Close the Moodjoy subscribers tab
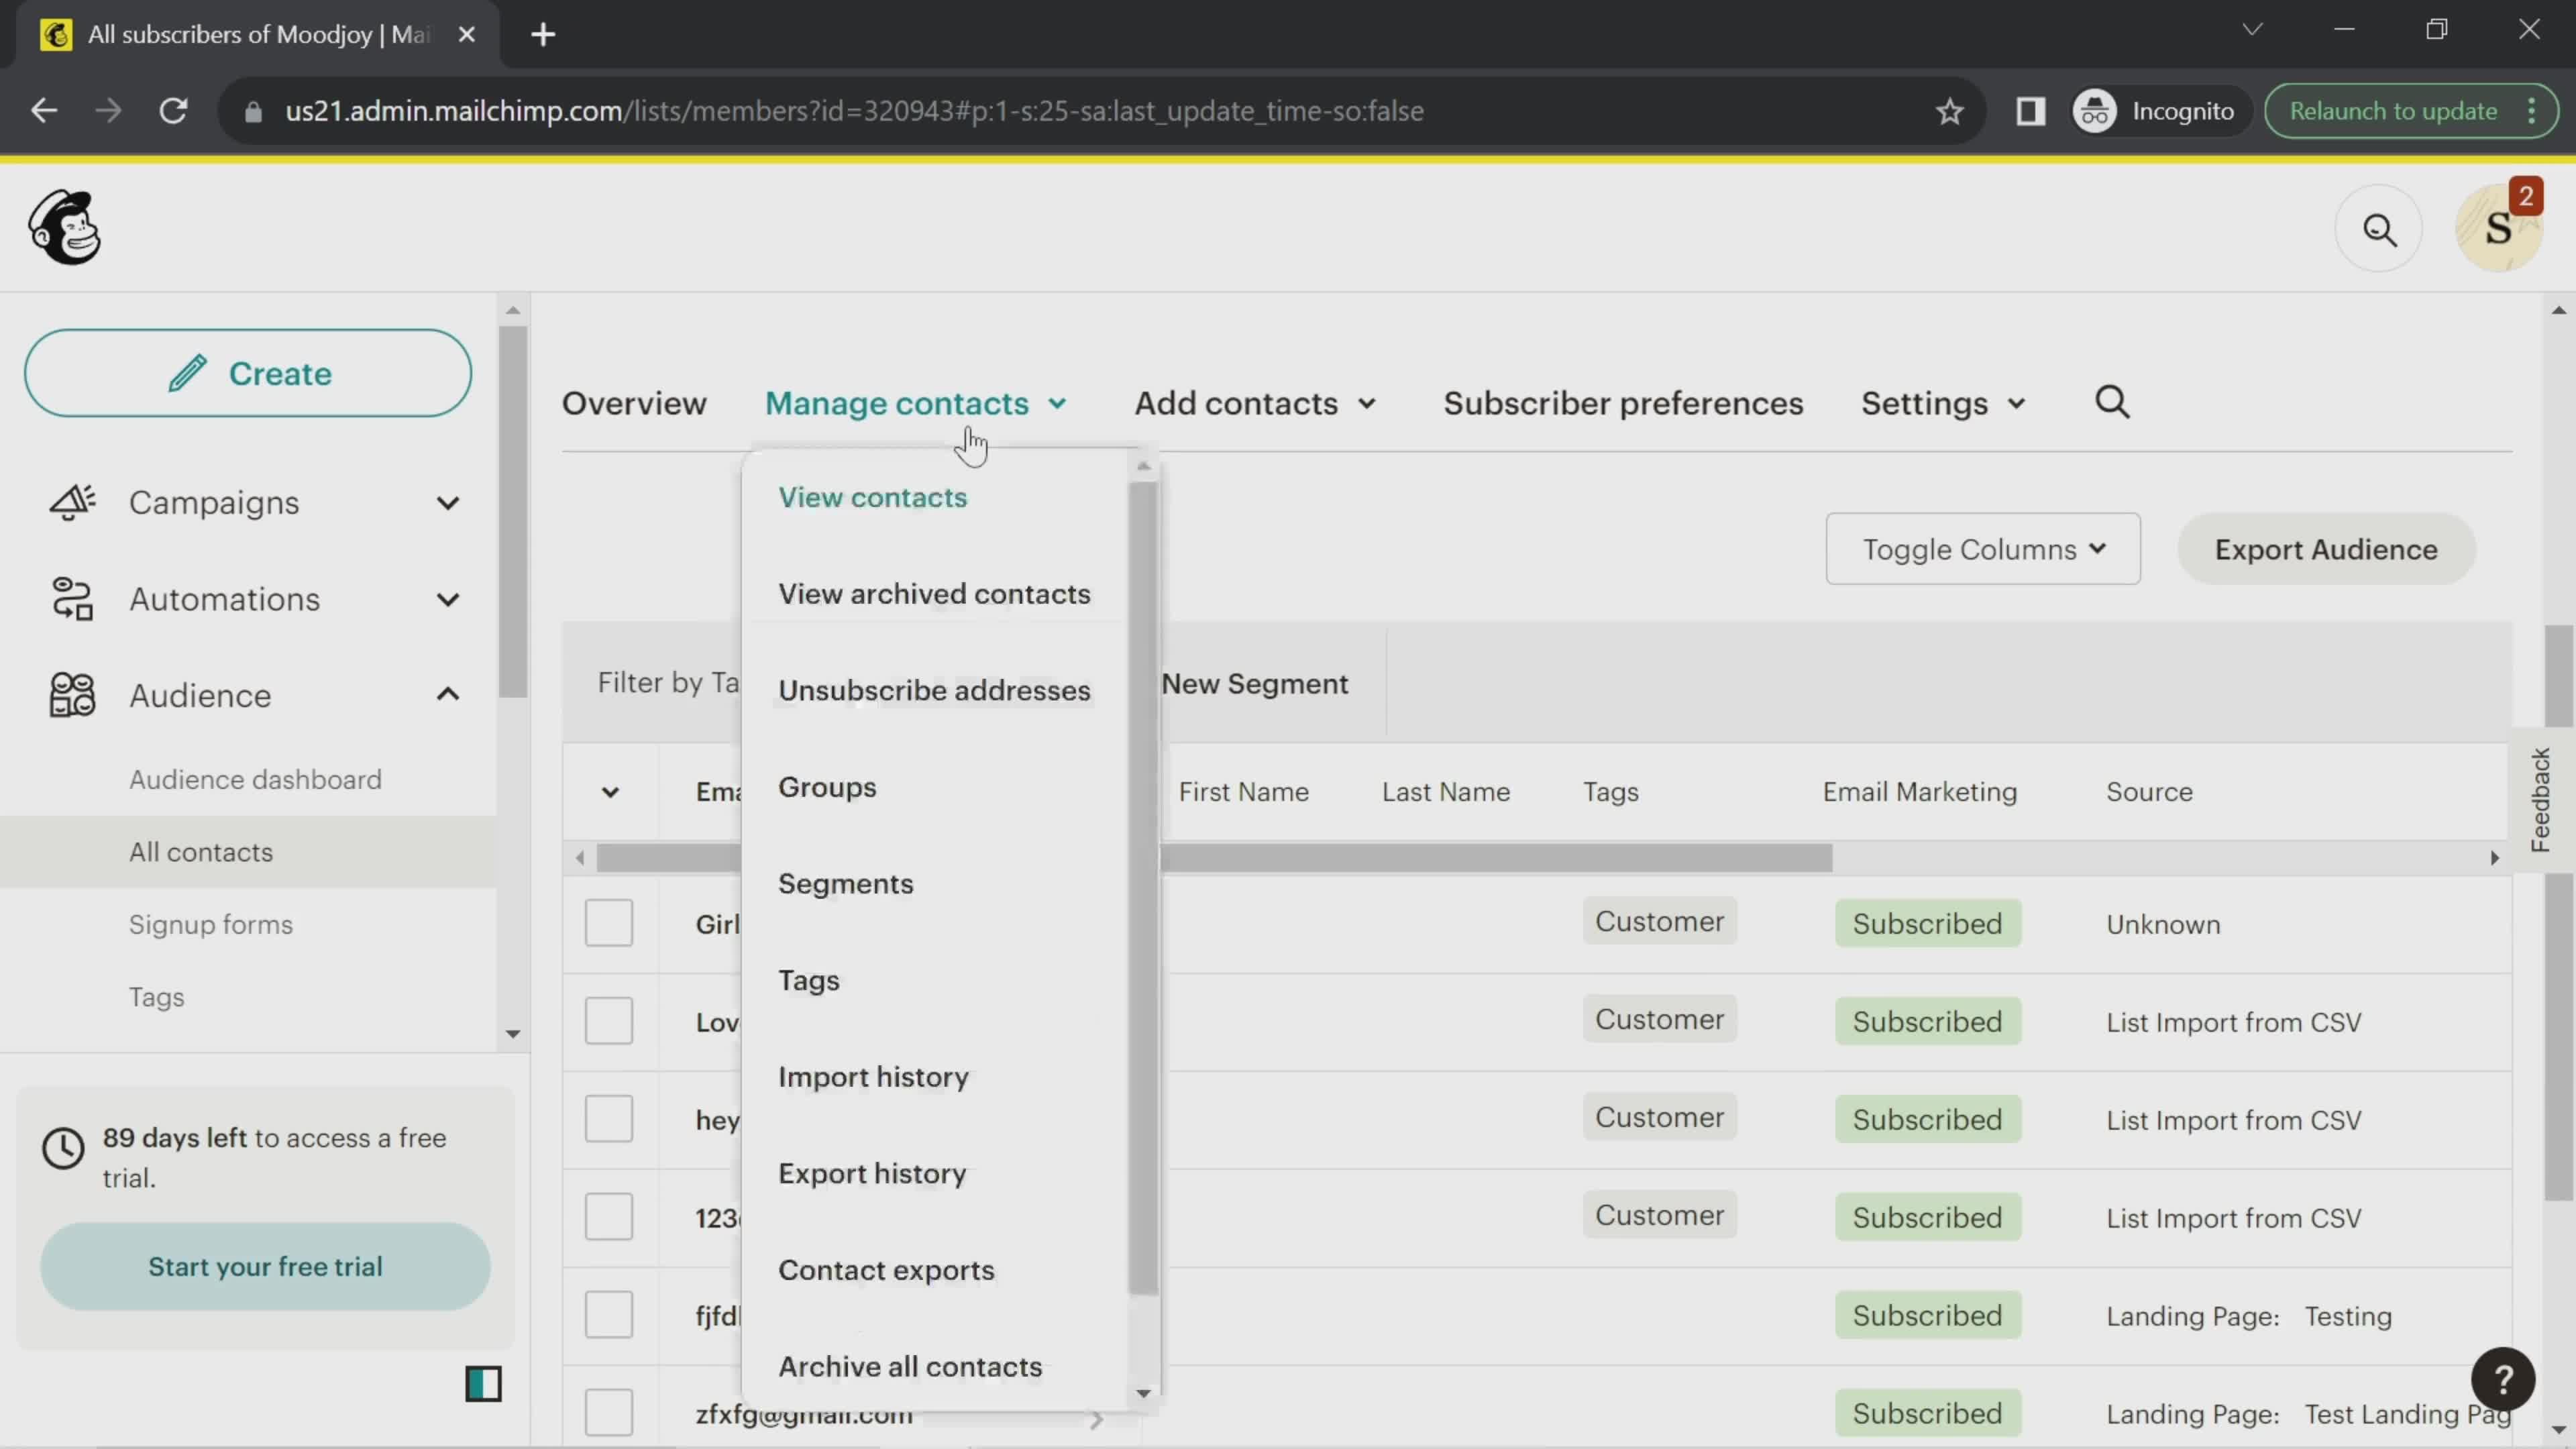 point(466,35)
